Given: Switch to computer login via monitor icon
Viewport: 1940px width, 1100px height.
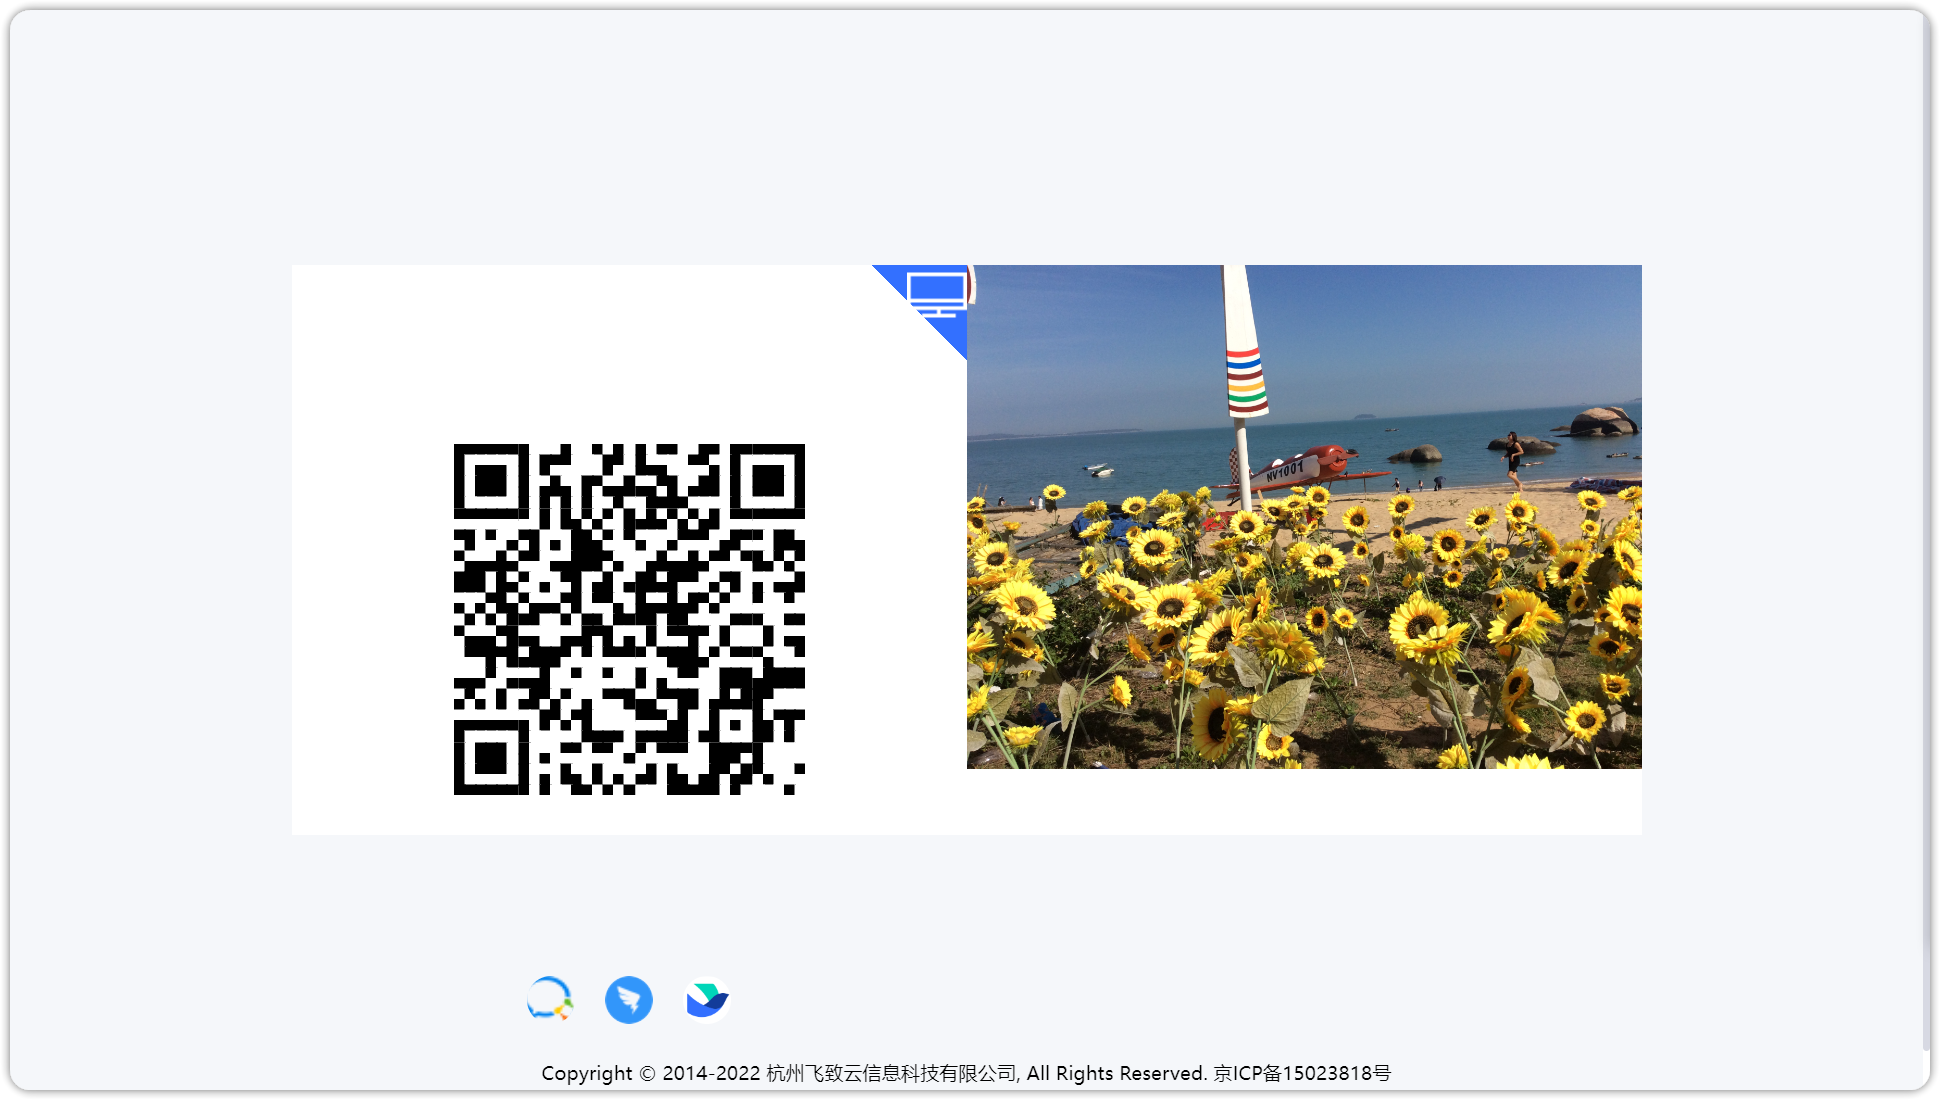Looking at the screenshot, I should tap(936, 295).
